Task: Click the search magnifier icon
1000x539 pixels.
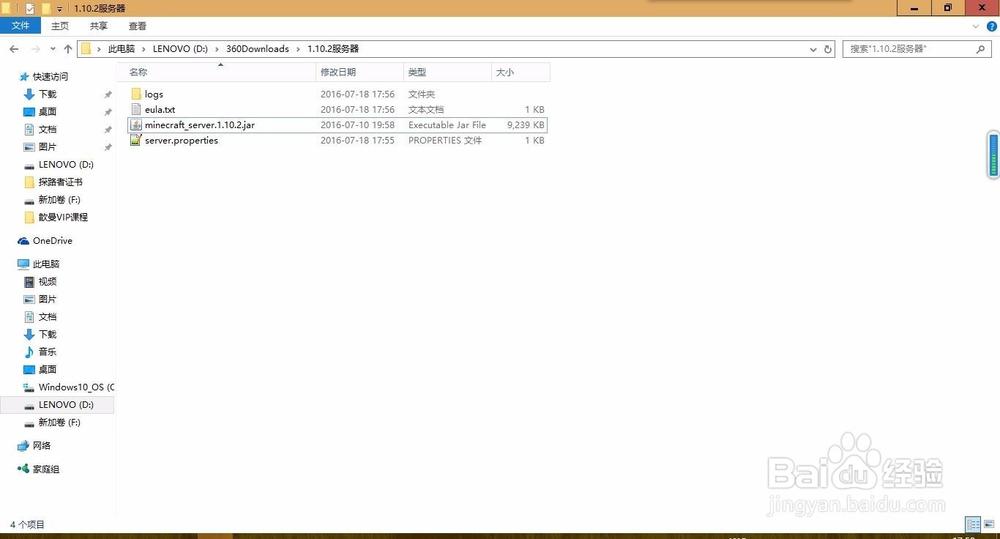Action: point(980,48)
